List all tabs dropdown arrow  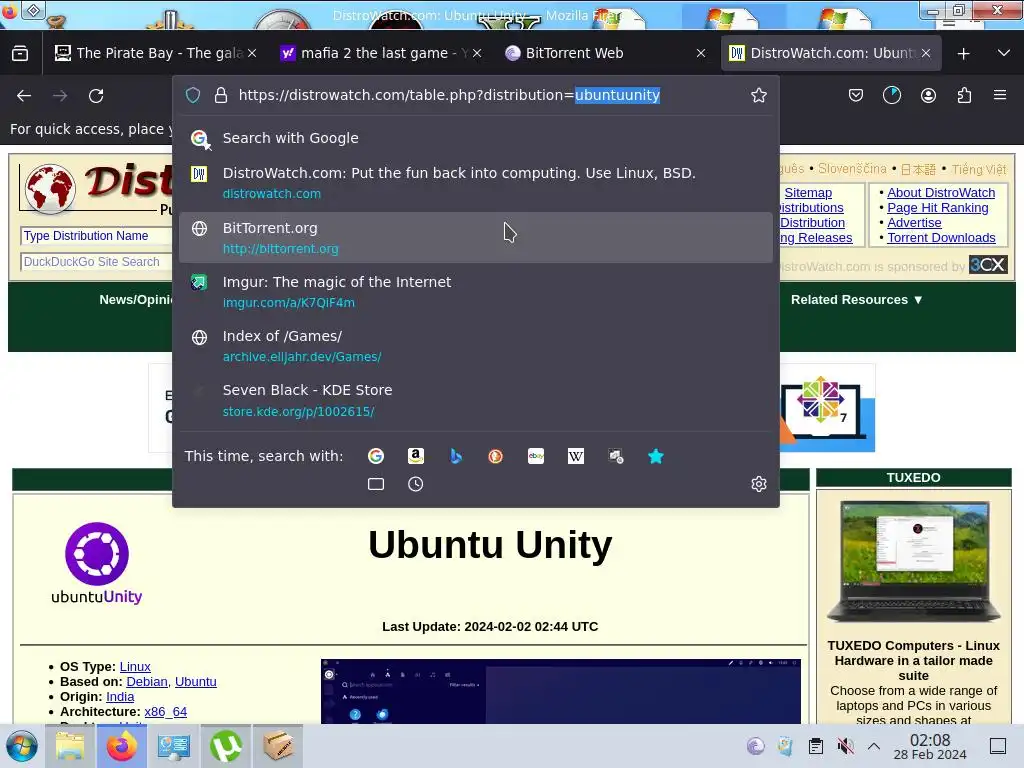pyautogui.click(x=1004, y=53)
